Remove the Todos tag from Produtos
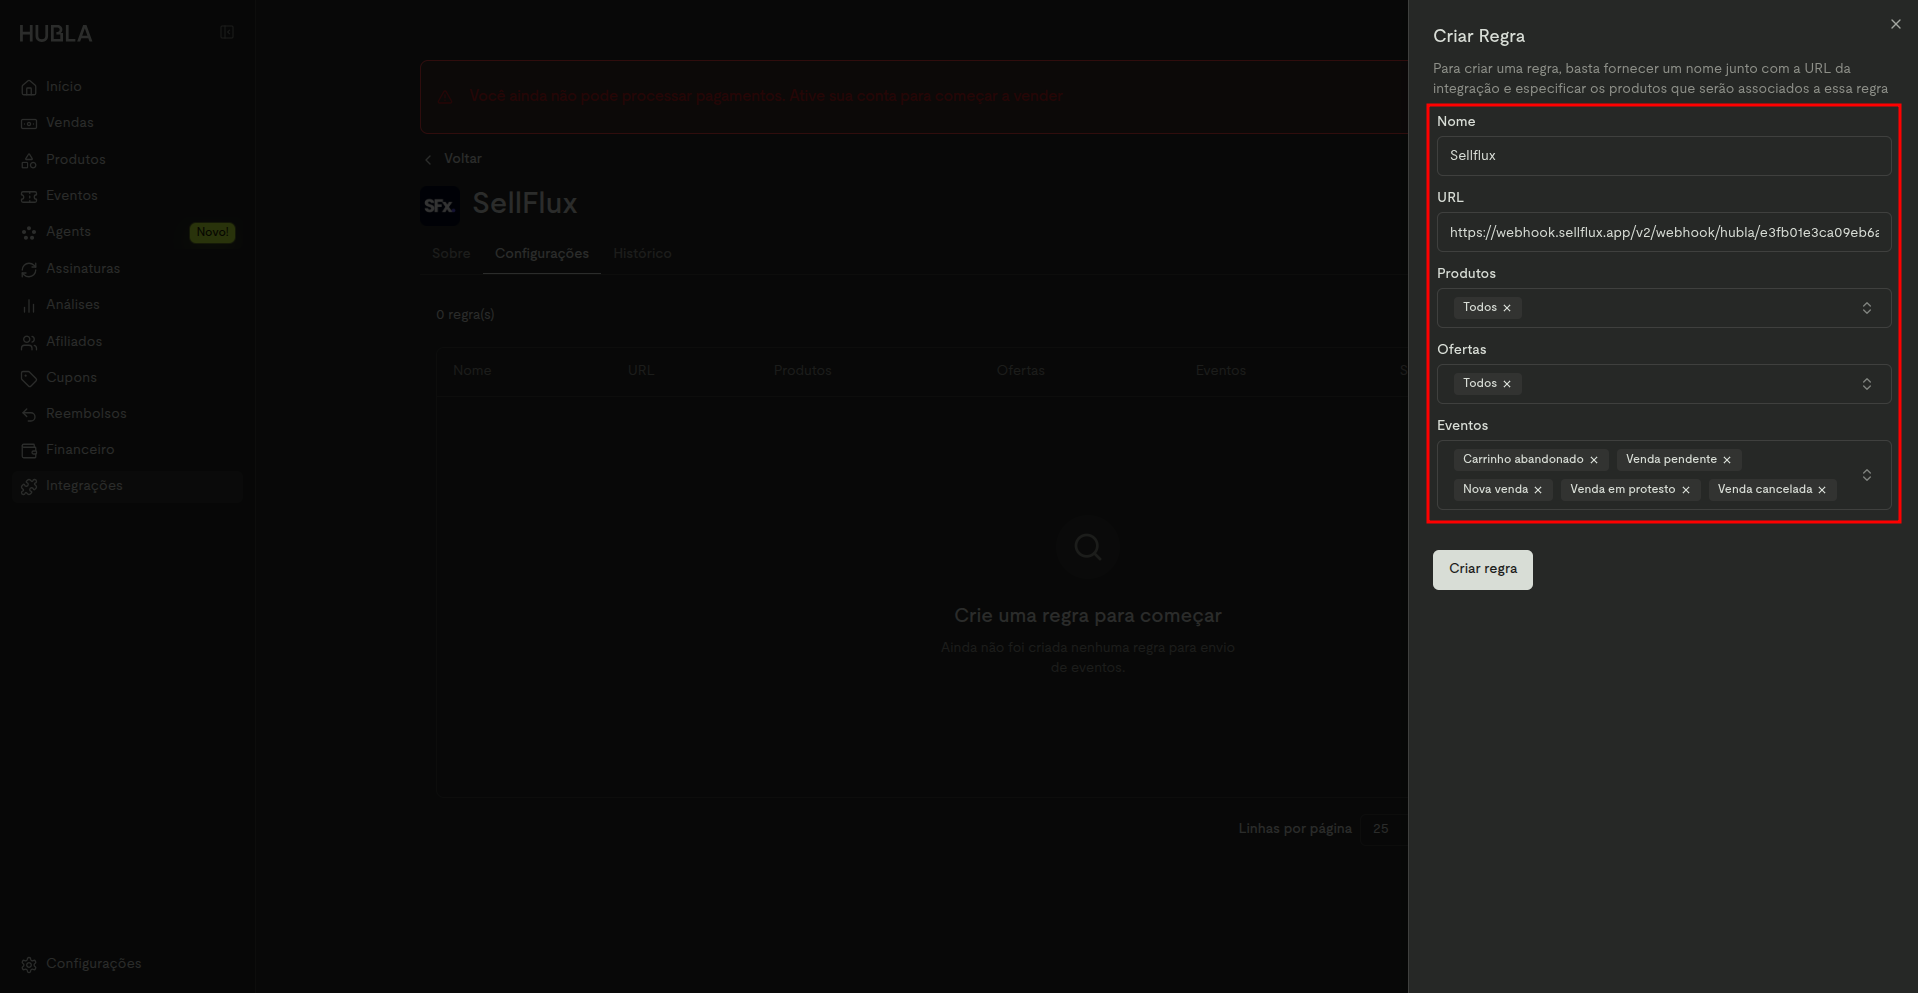 coord(1507,308)
